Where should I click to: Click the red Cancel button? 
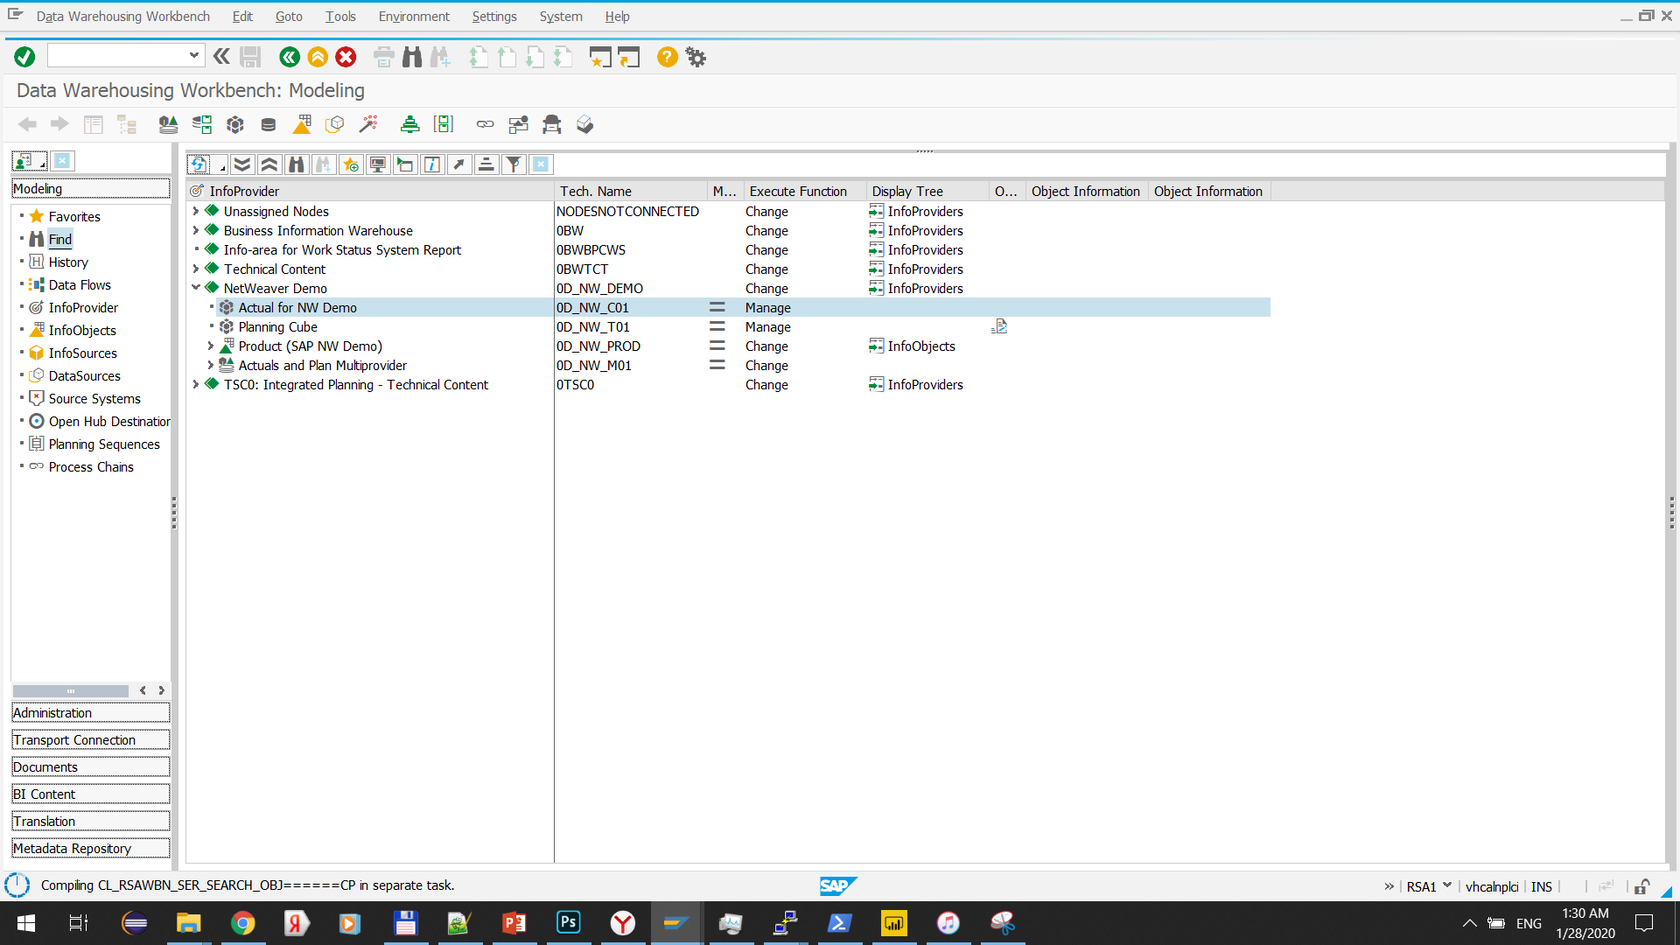click(346, 57)
